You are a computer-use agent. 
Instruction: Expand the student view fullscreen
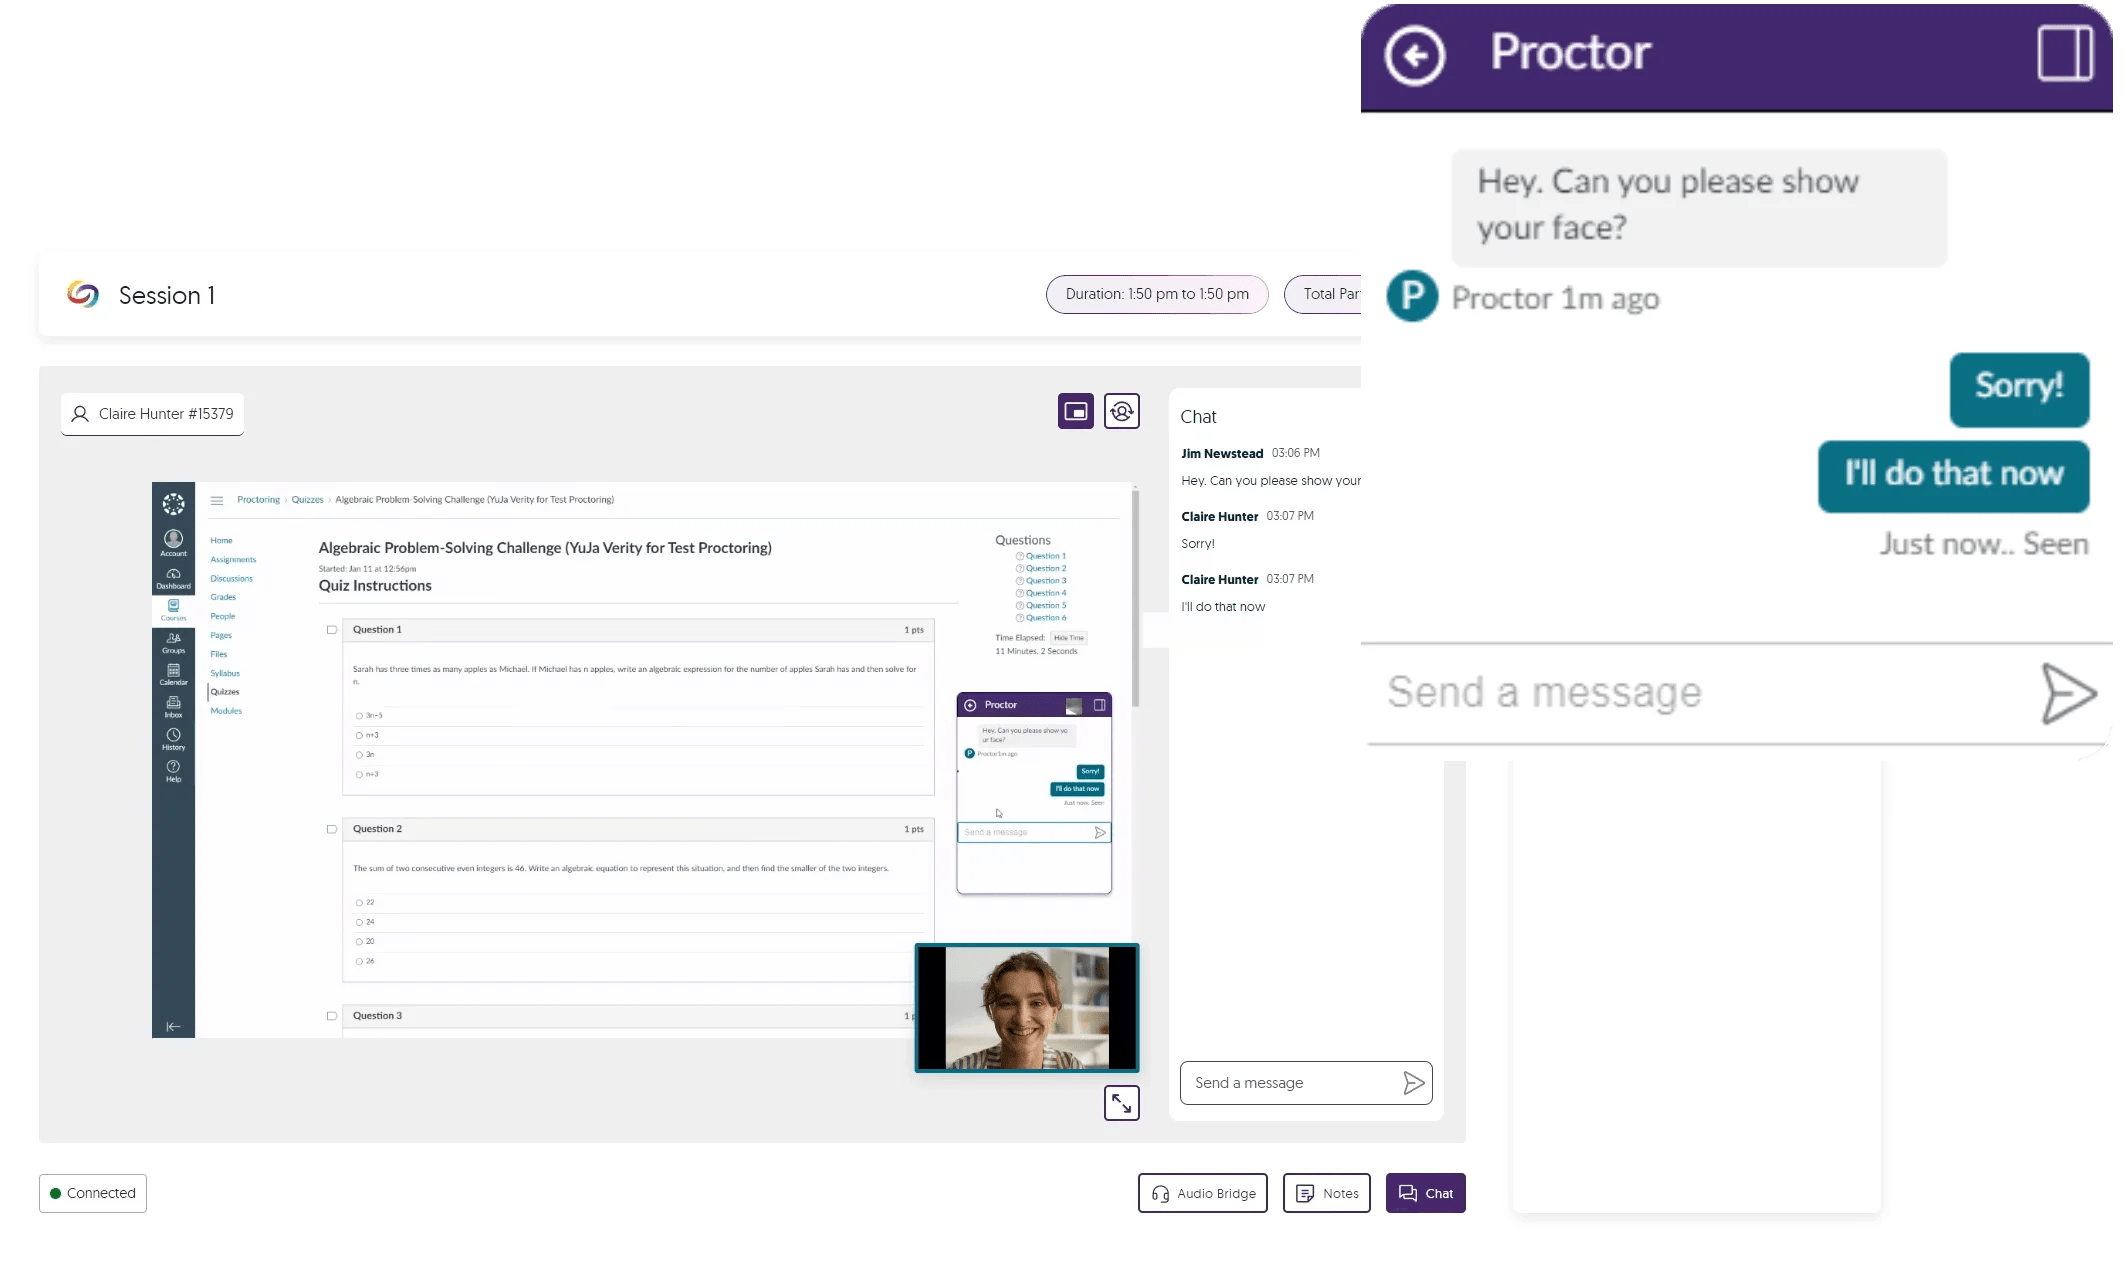coord(1121,1103)
